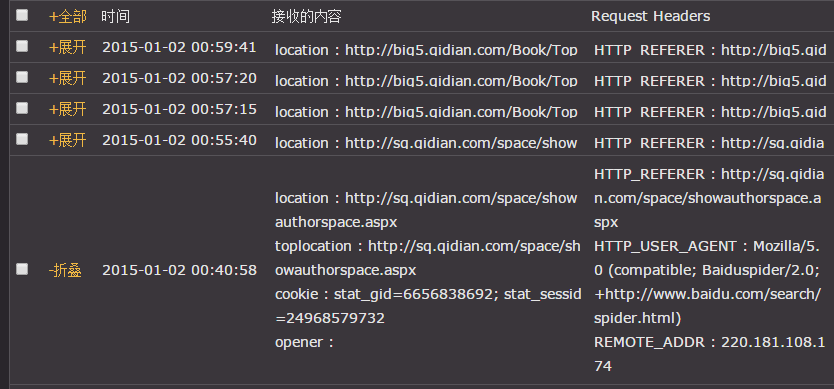Check the box for the 00:57:20 record
Screen dimensions: 834x389
click(x=22, y=77)
